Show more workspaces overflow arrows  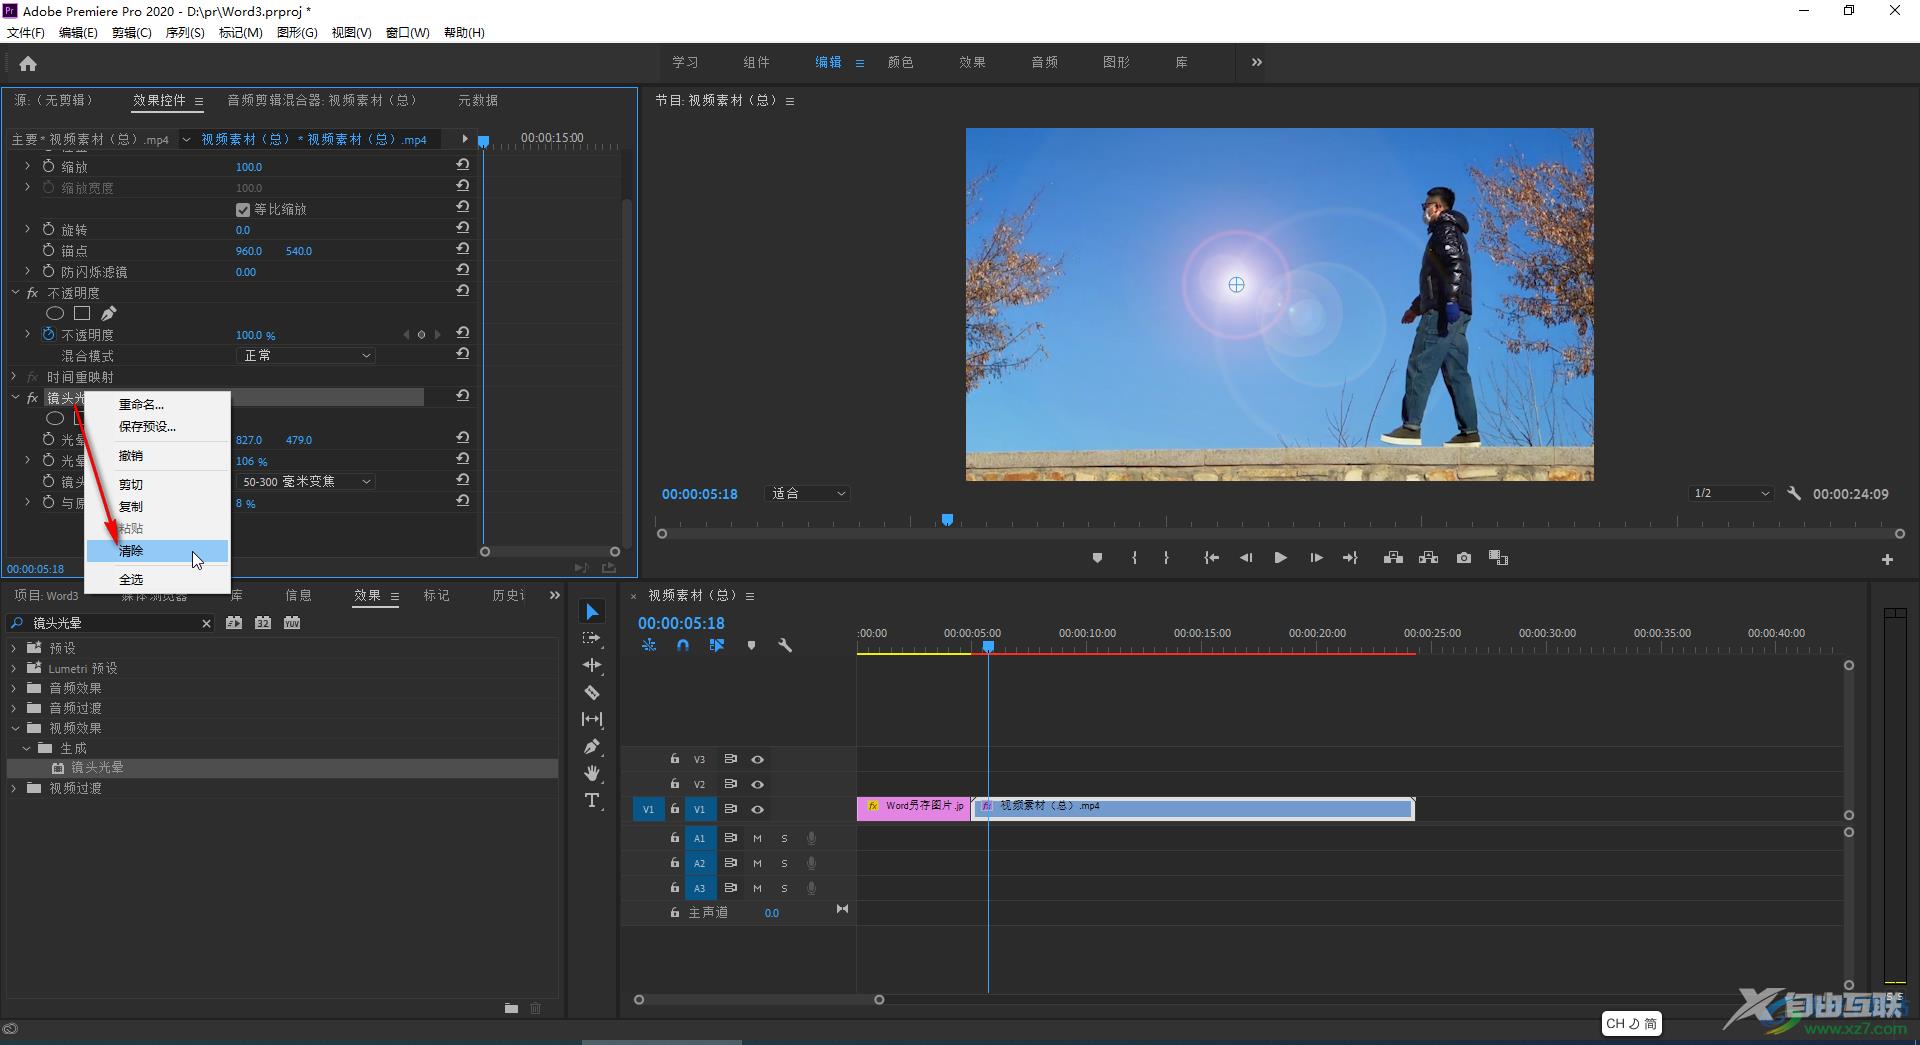(1256, 62)
